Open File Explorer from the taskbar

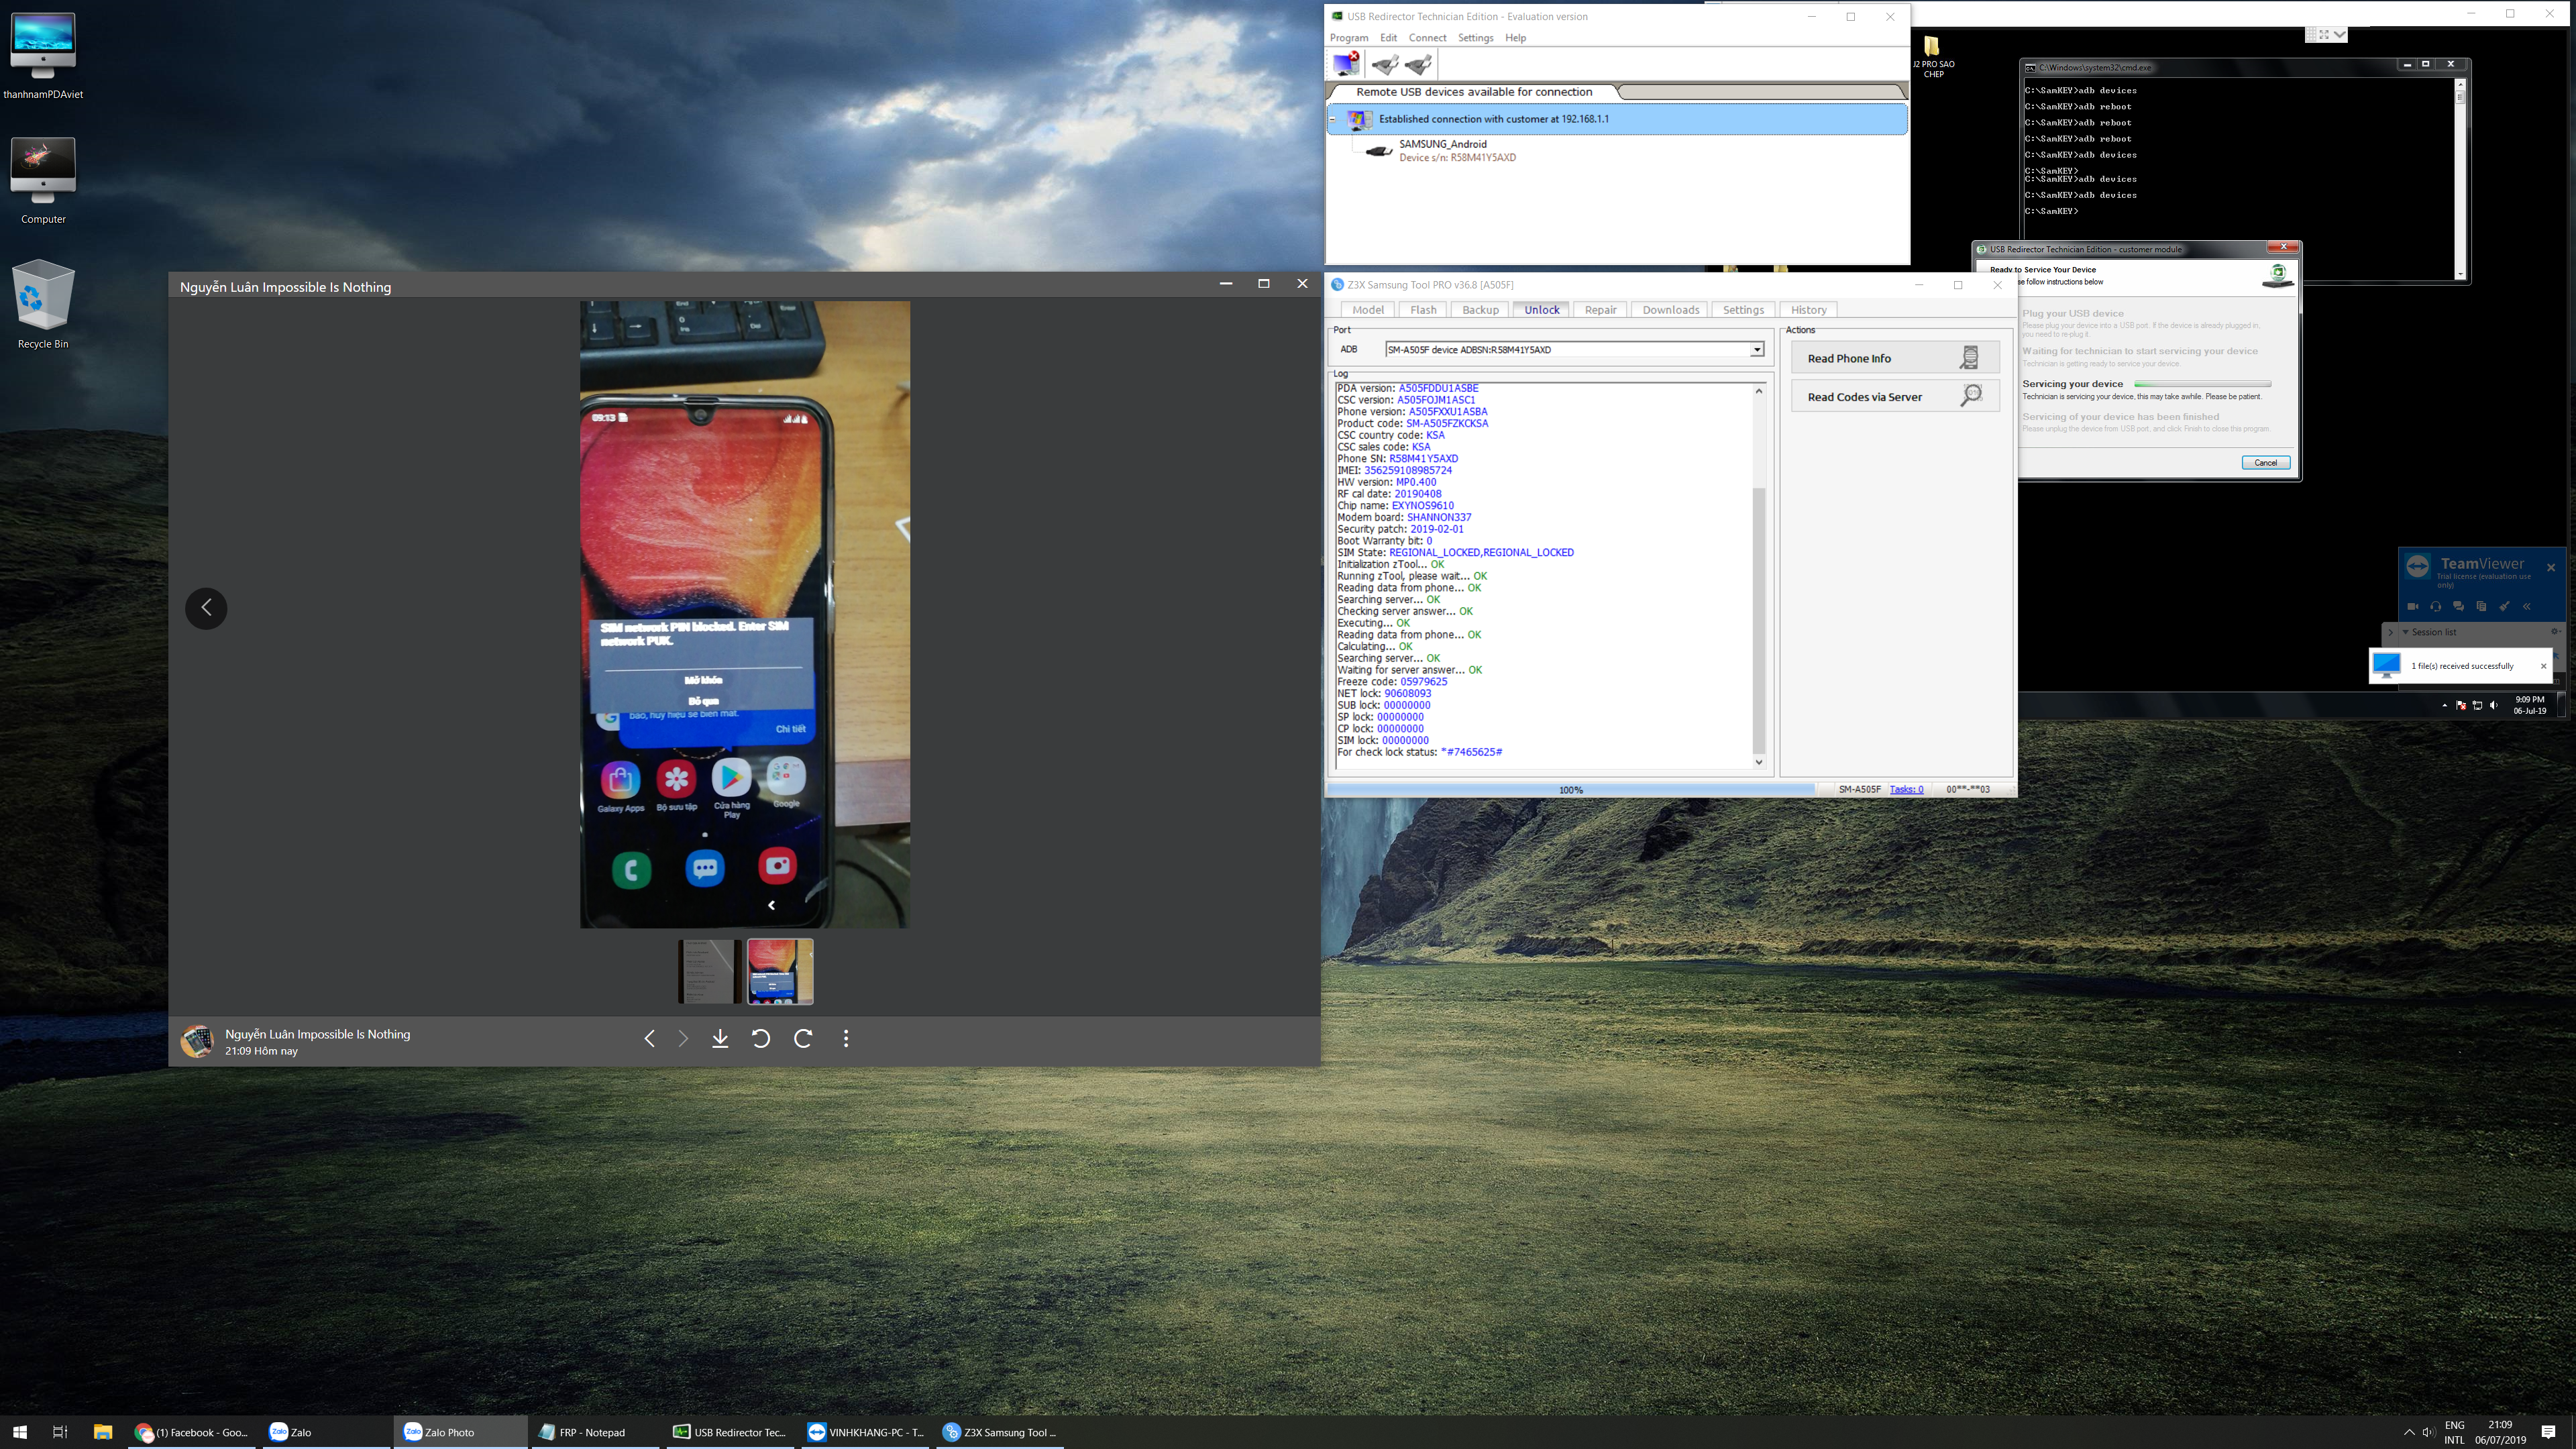click(103, 1432)
